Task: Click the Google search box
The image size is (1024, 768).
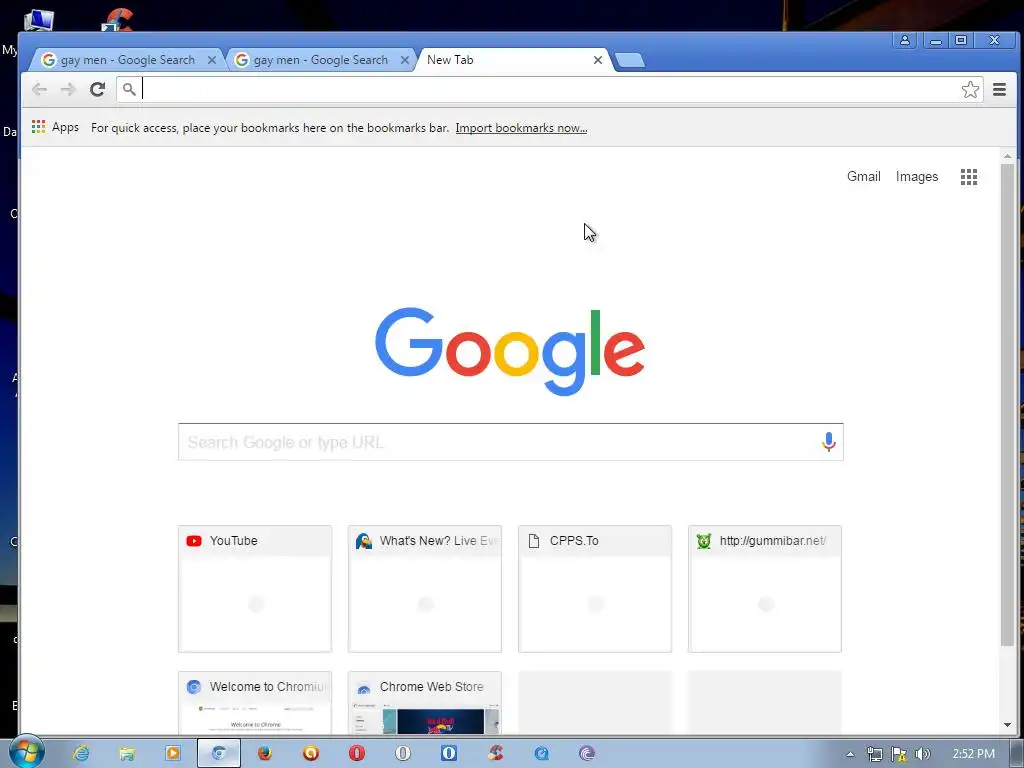Action: pyautogui.click(x=510, y=442)
